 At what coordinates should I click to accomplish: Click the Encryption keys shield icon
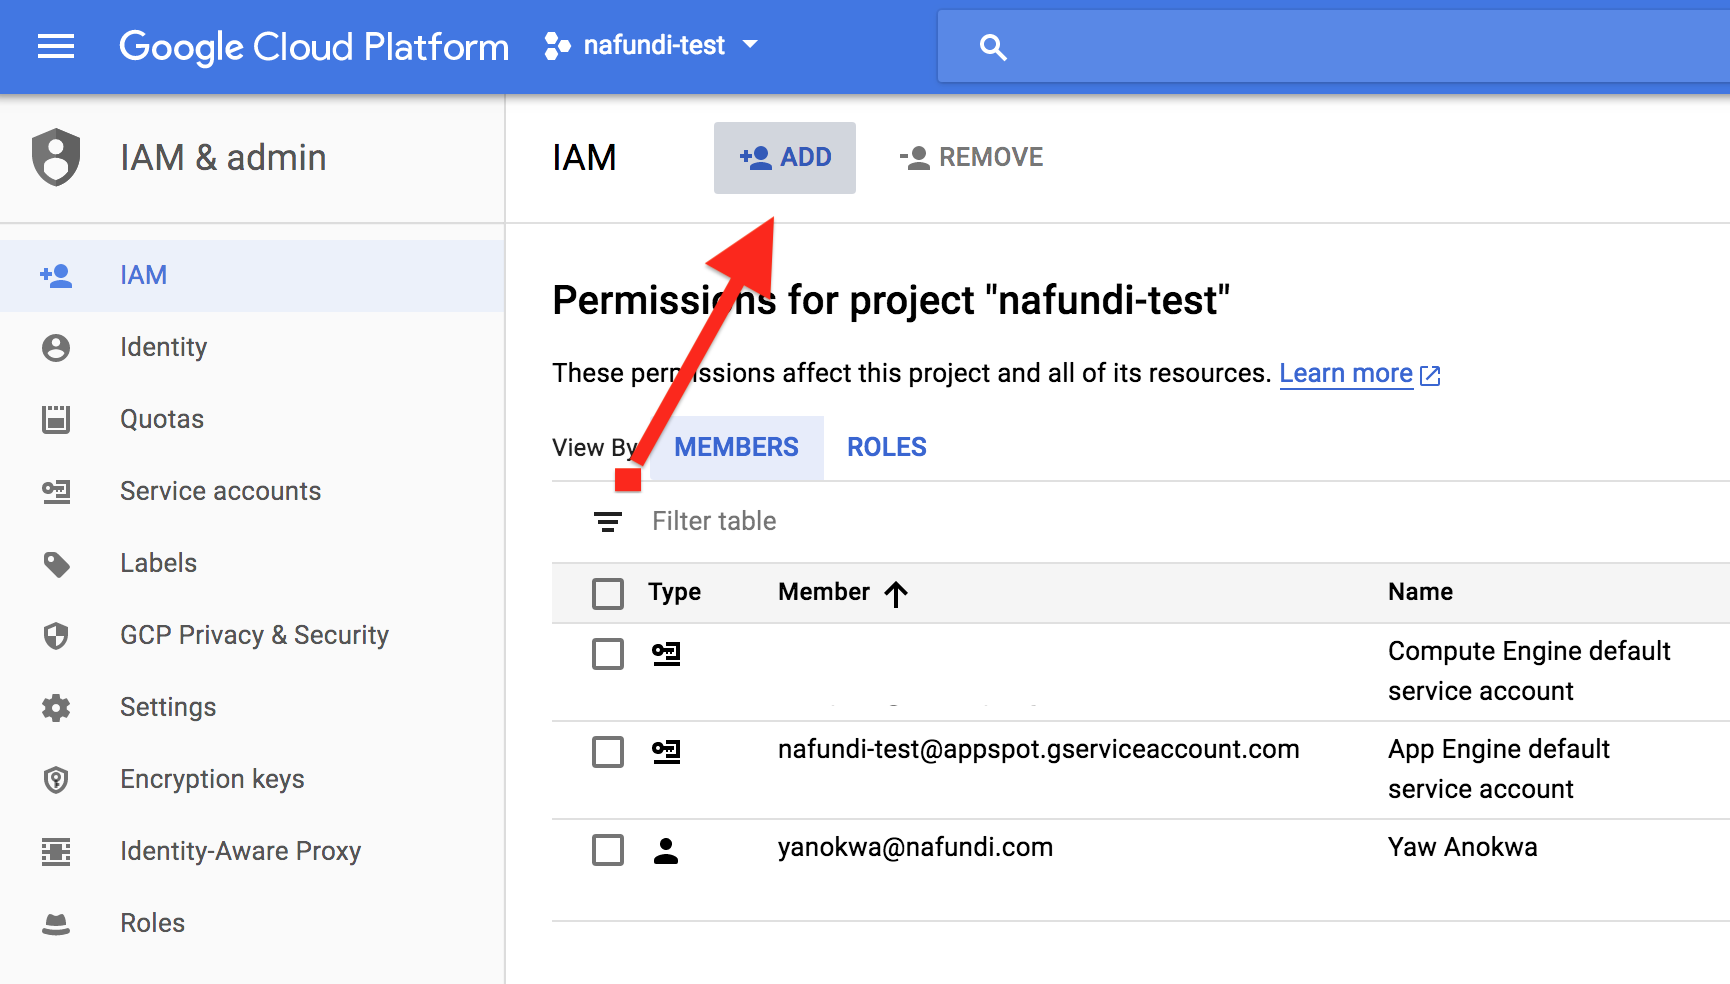click(56, 779)
